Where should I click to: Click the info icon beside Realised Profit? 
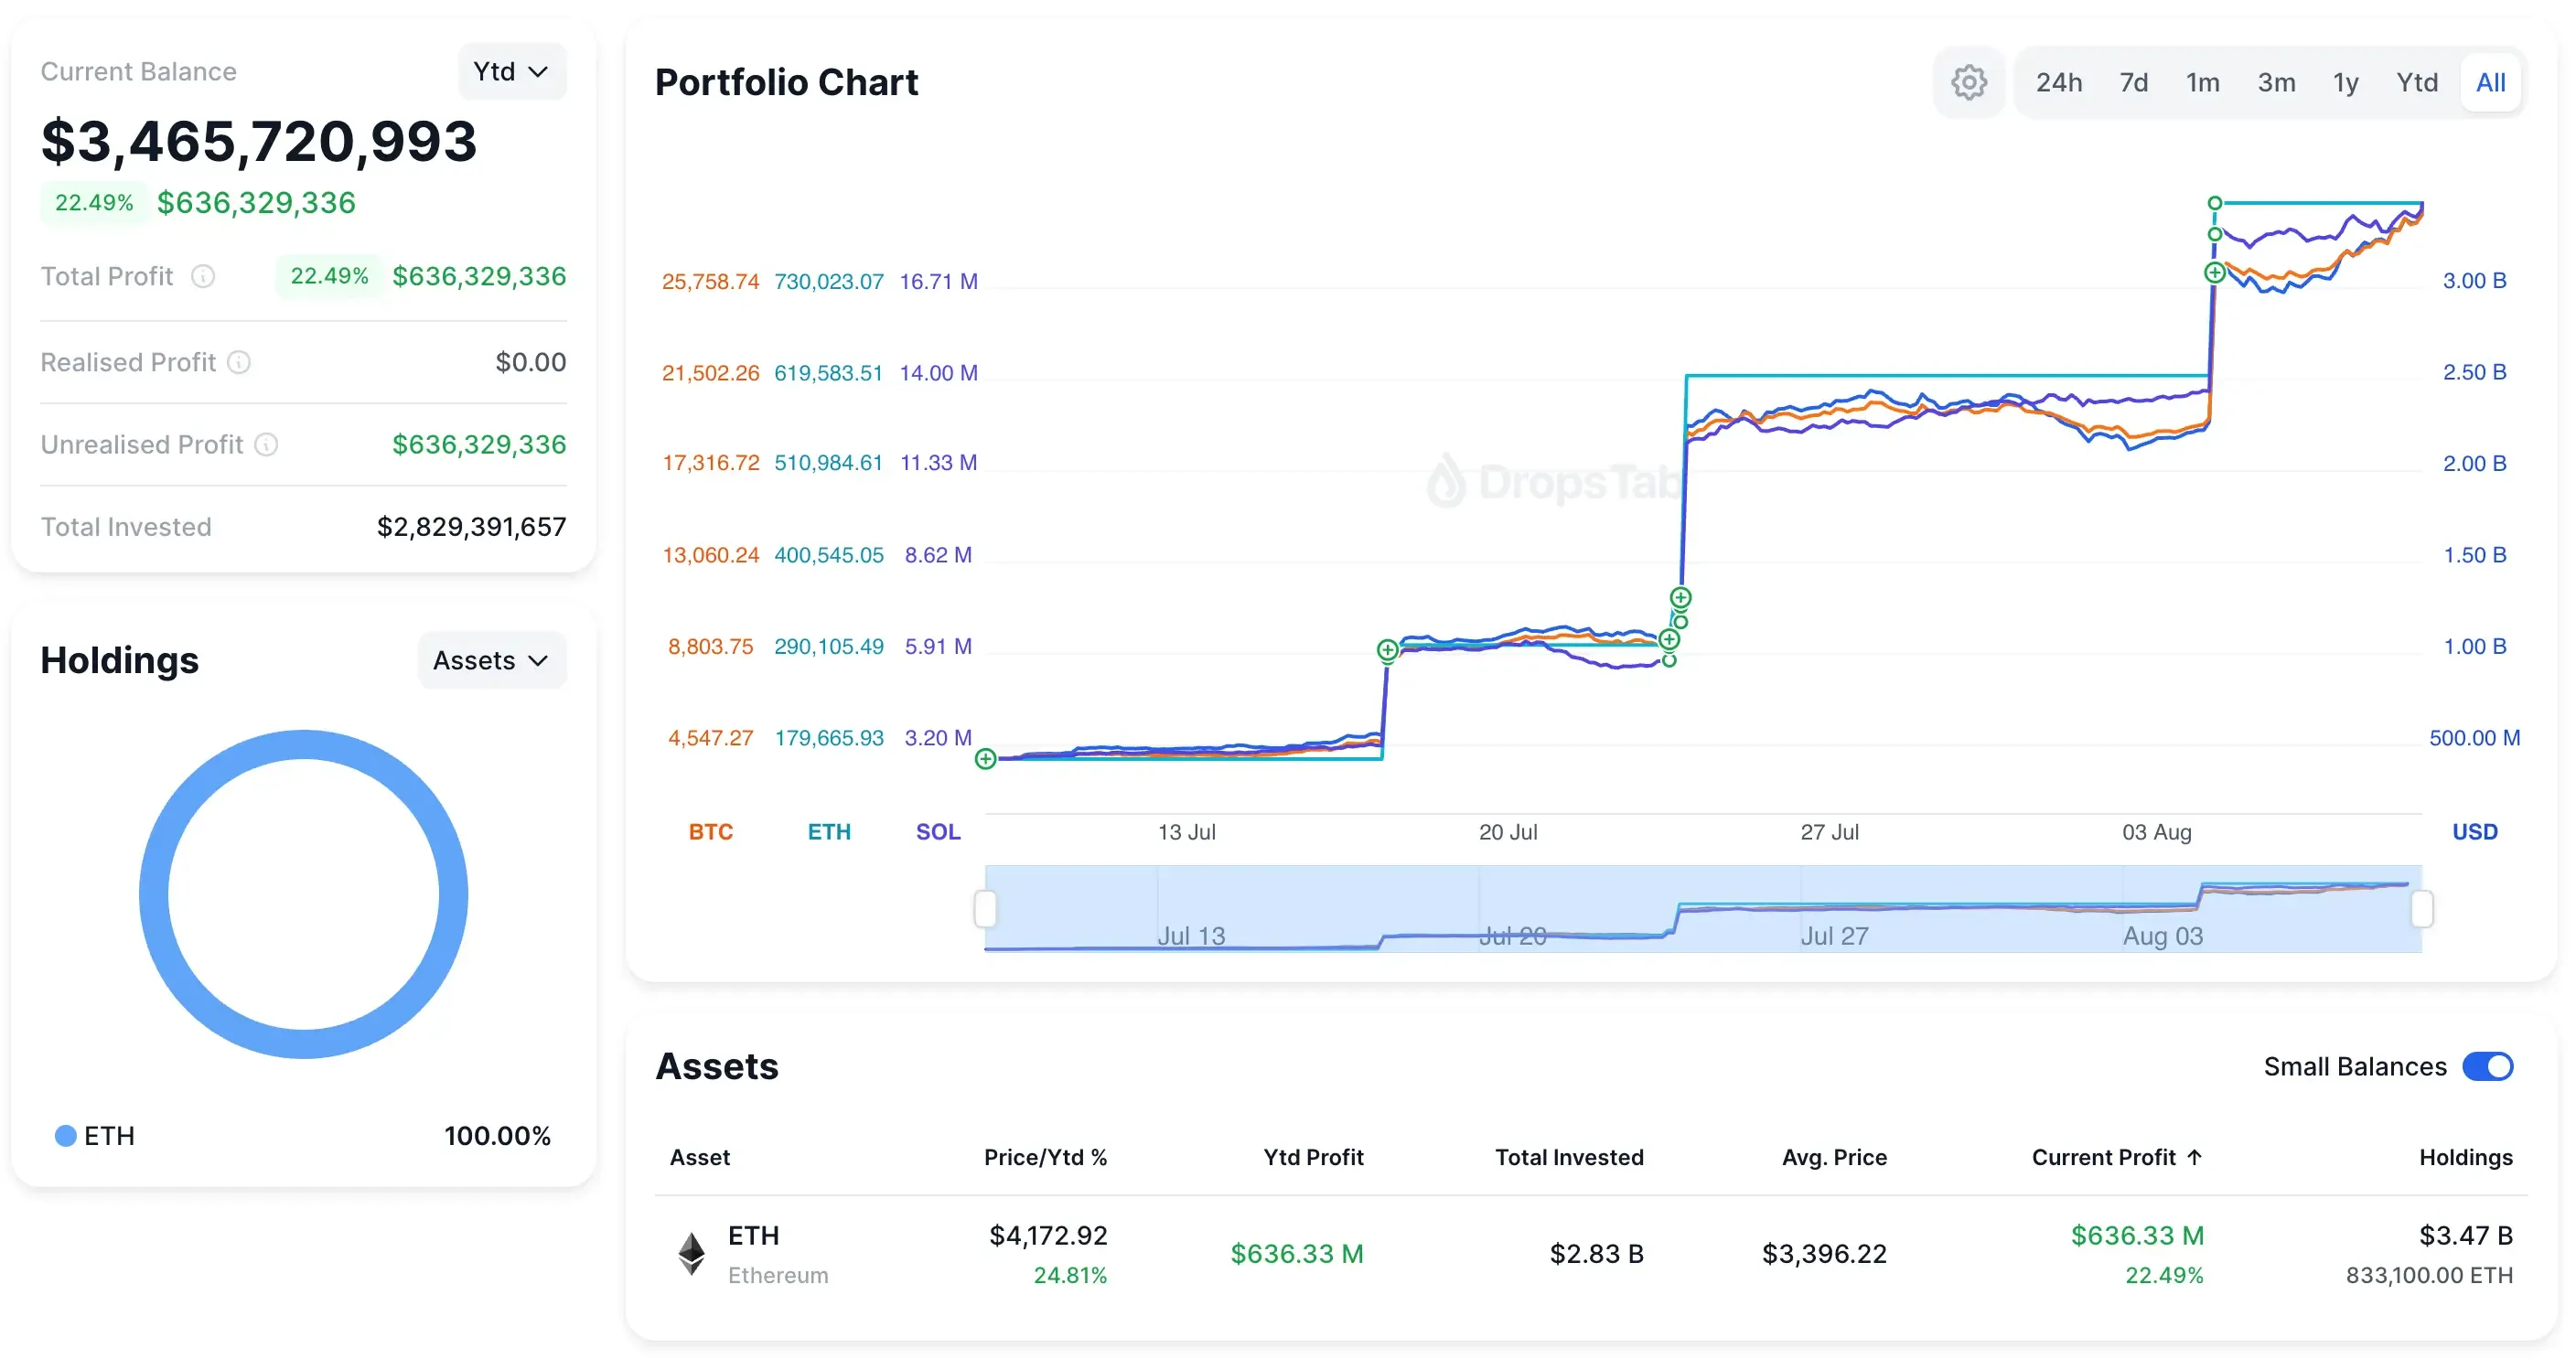click(x=240, y=362)
